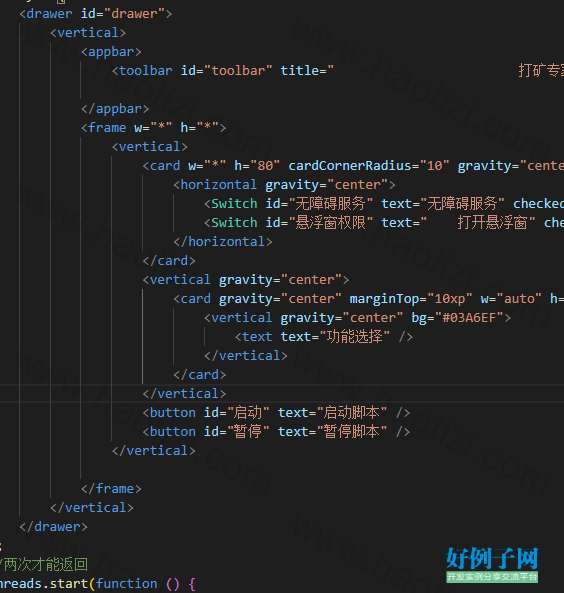Screen dimensions: 564x593
Task: Click the frame opening tag line
Action: coord(154,128)
